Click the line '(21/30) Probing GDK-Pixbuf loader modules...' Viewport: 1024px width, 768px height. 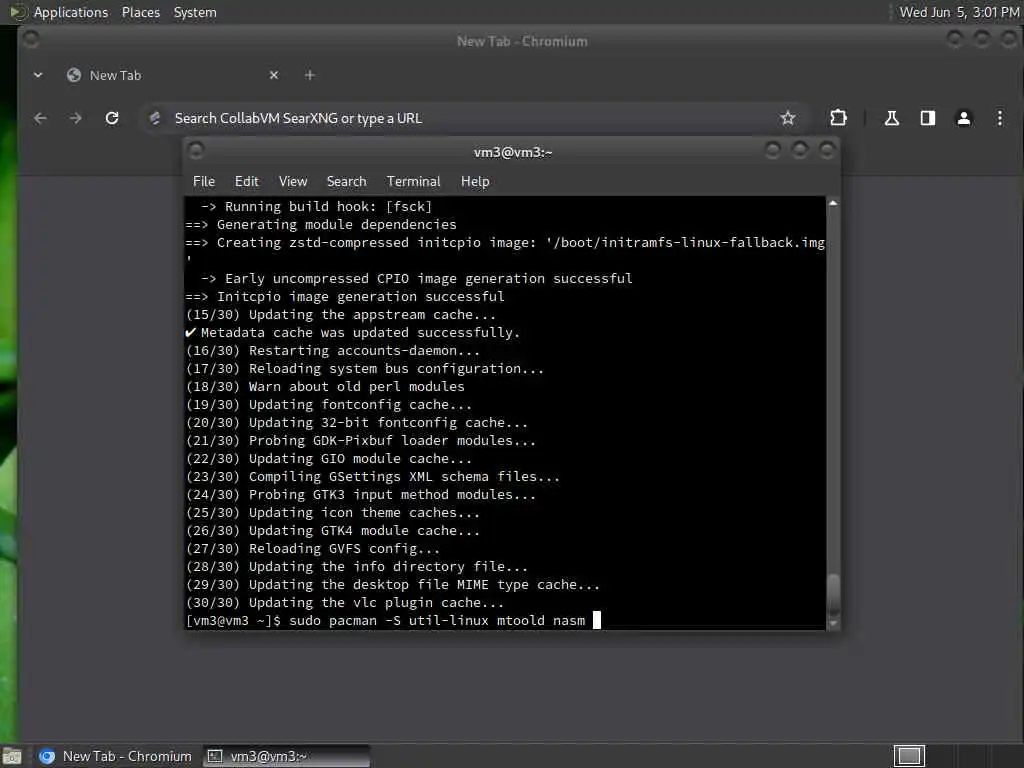pos(361,441)
